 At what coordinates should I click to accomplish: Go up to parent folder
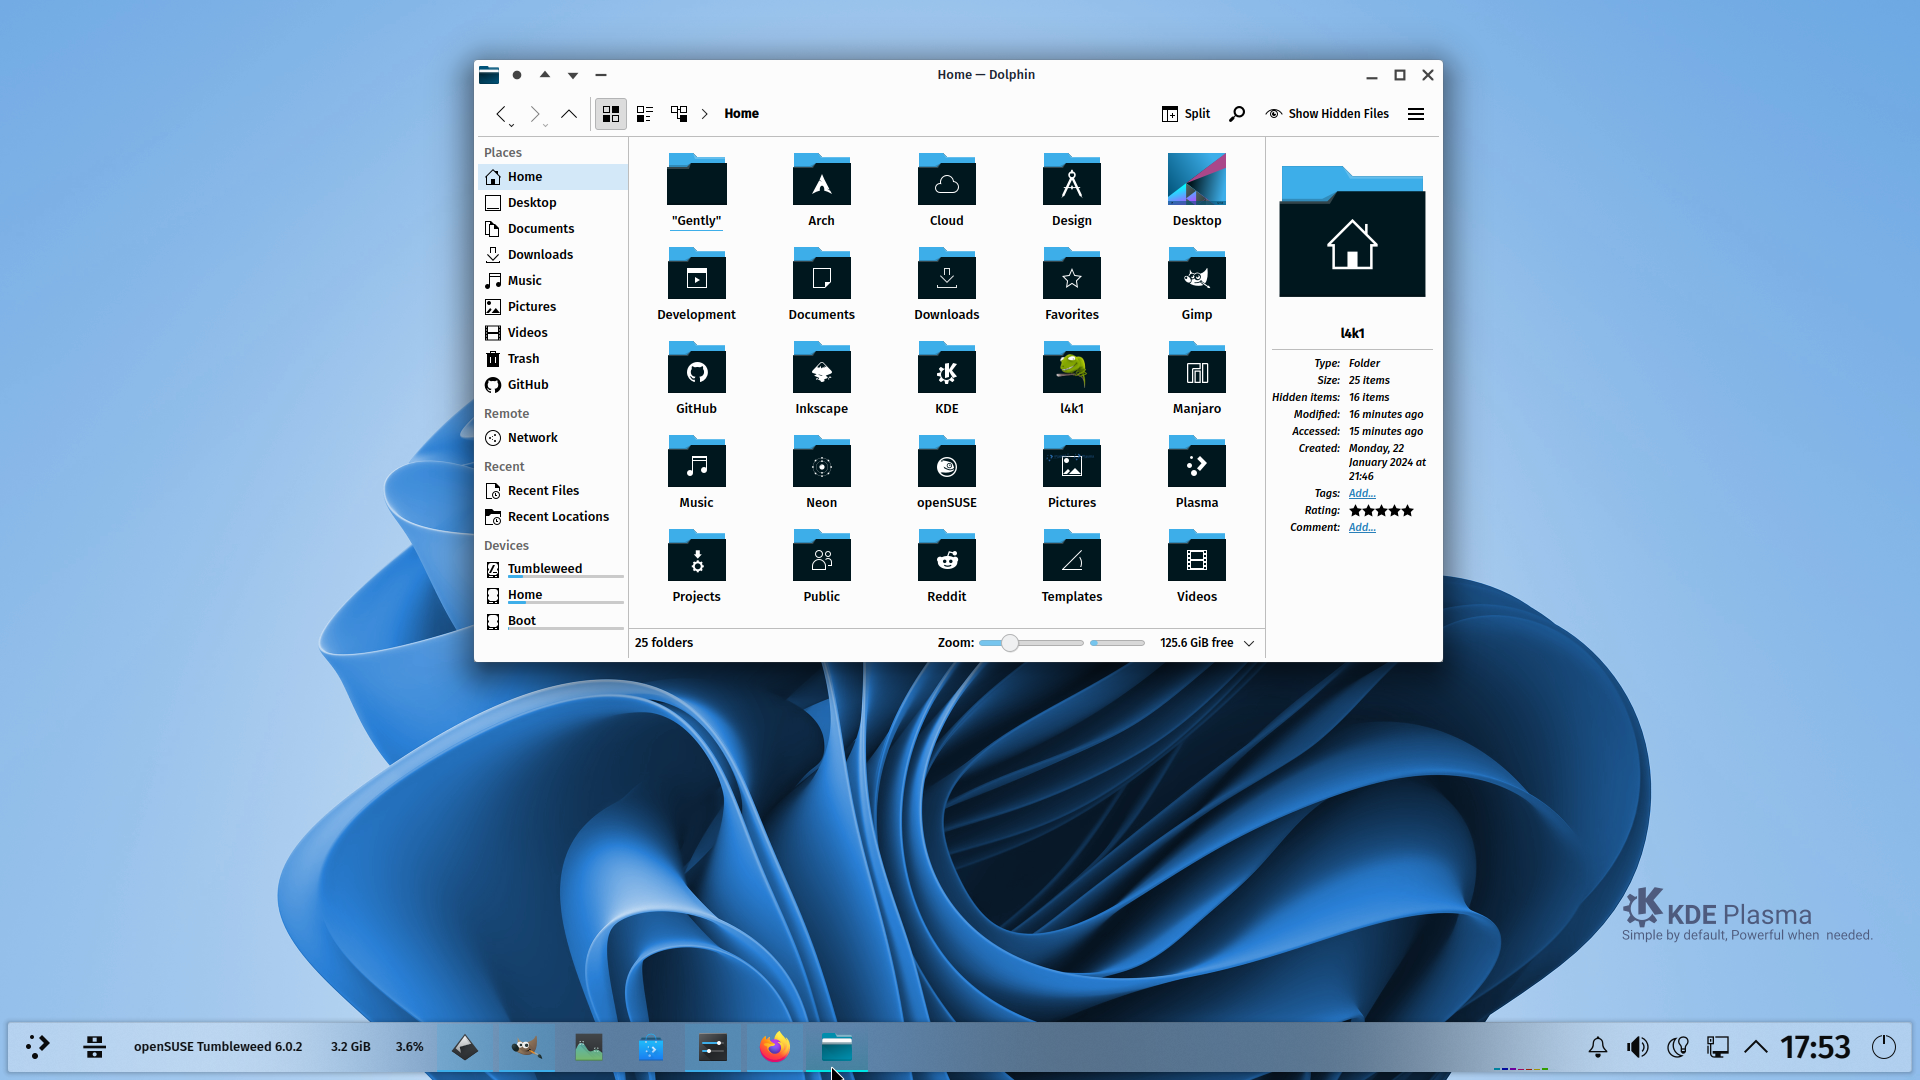569,114
